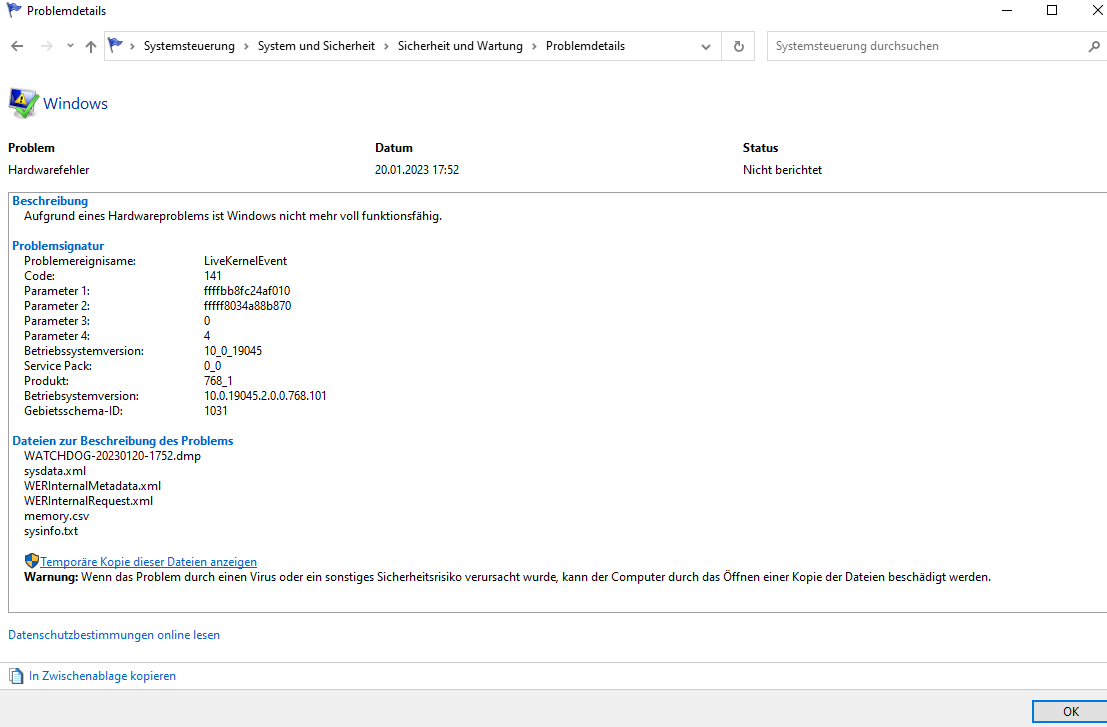The width and height of the screenshot is (1107, 727).
Task: Click Dateien zur Beschreibung des Problems heading
Action: (123, 440)
